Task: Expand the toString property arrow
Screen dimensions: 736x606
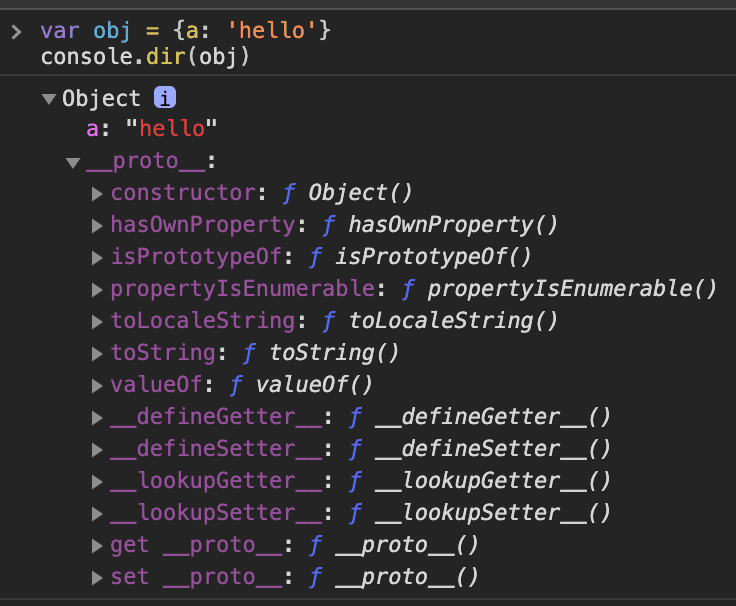Action: point(97,353)
